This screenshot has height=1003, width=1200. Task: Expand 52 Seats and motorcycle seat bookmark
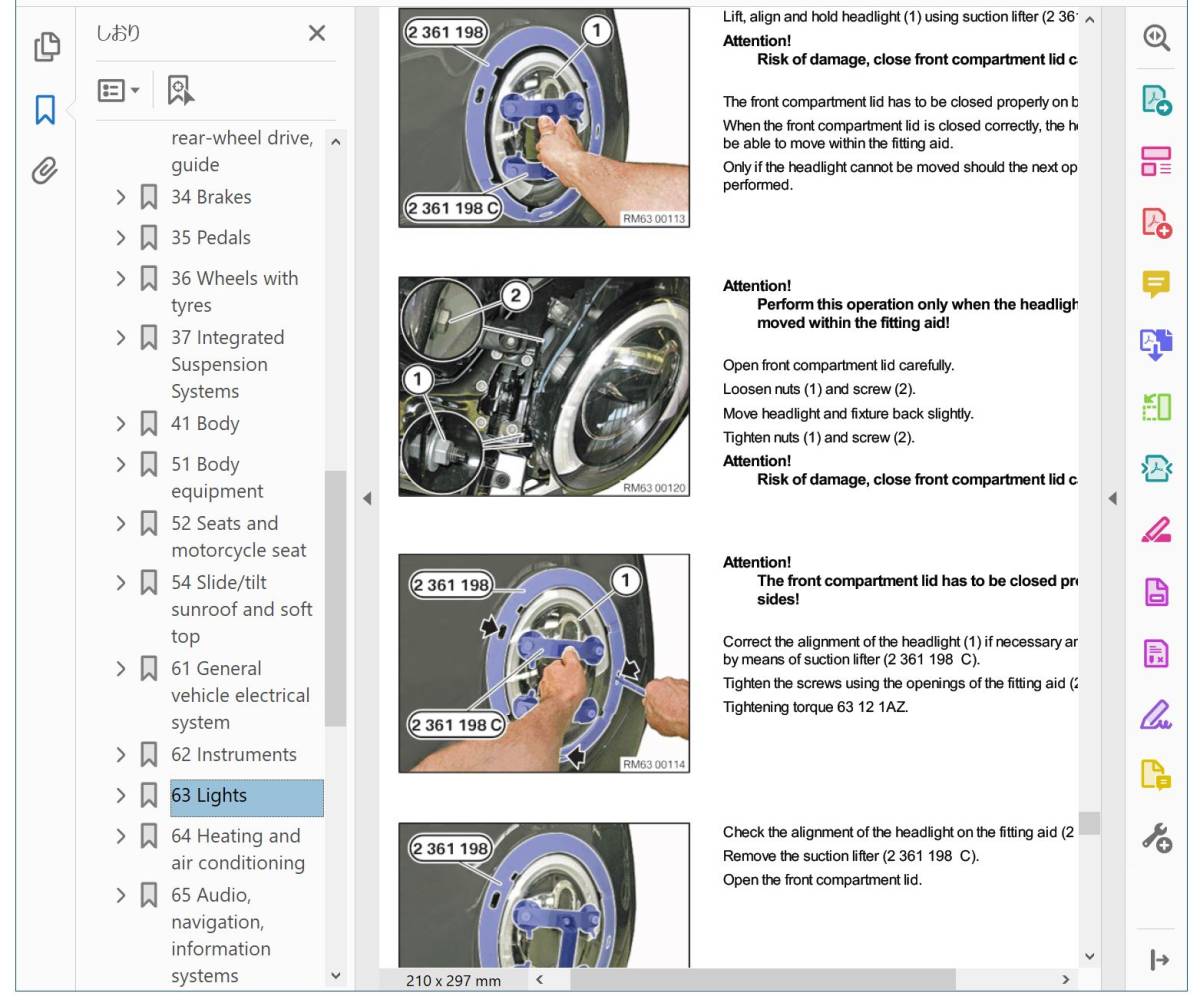tap(121, 524)
